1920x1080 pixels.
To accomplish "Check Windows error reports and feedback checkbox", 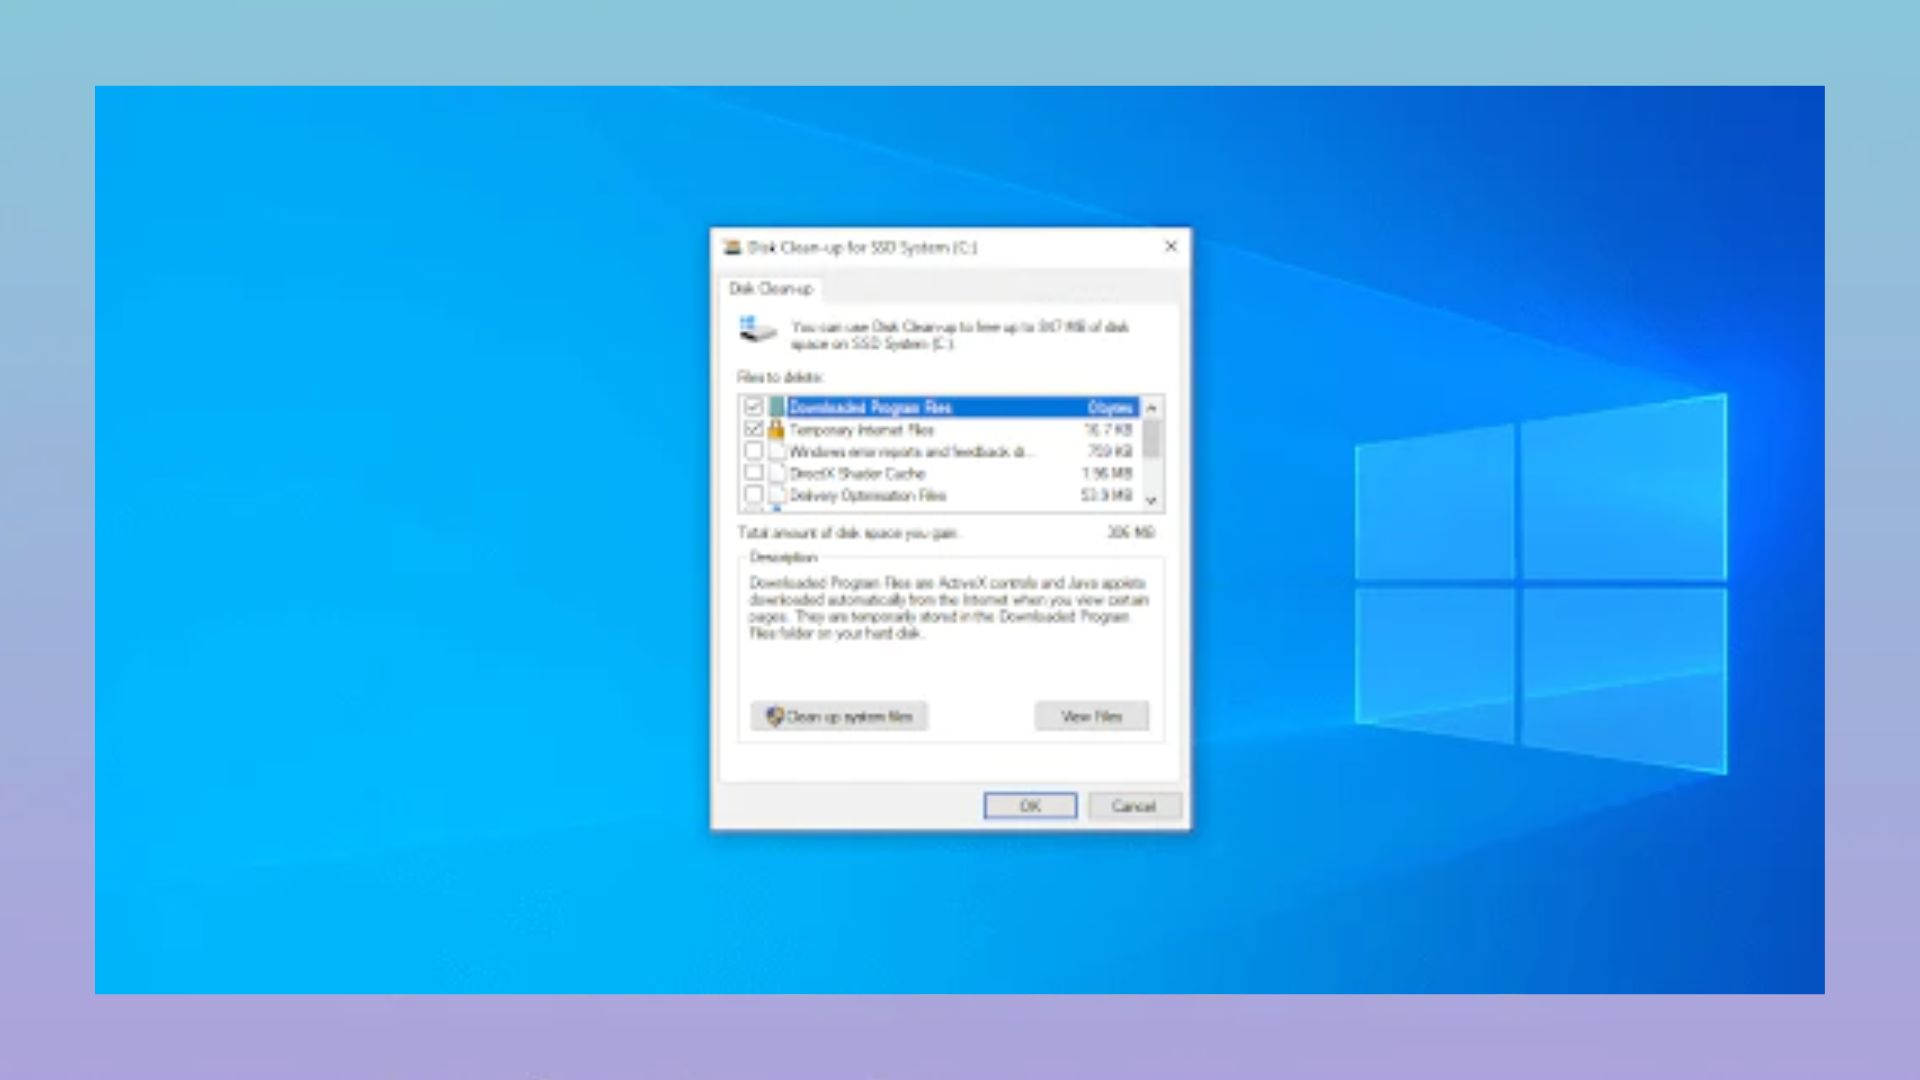I will tap(754, 451).
